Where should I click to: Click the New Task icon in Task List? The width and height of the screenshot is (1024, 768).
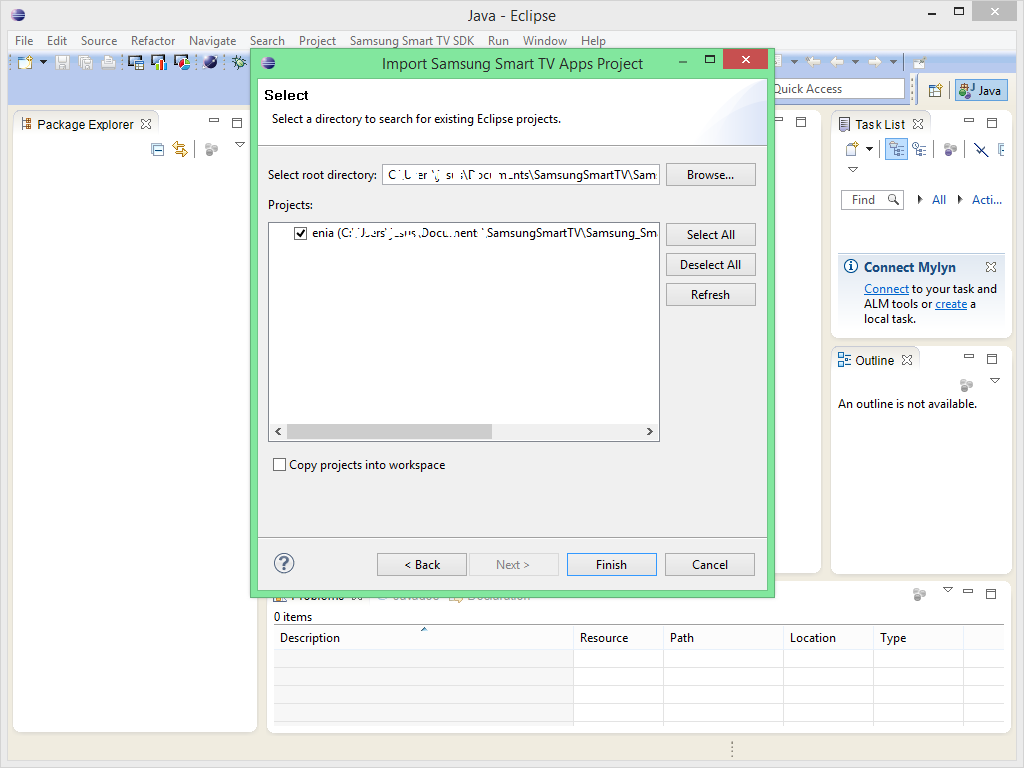[852, 149]
